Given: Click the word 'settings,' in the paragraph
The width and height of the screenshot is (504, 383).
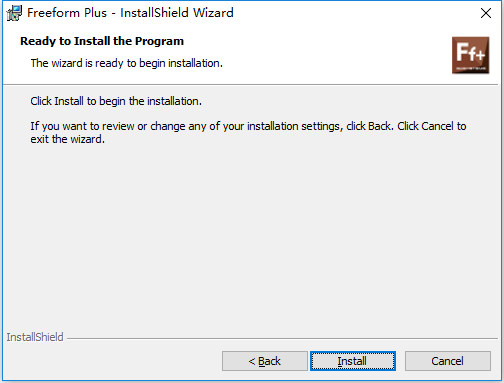Looking at the screenshot, I should coord(322,126).
